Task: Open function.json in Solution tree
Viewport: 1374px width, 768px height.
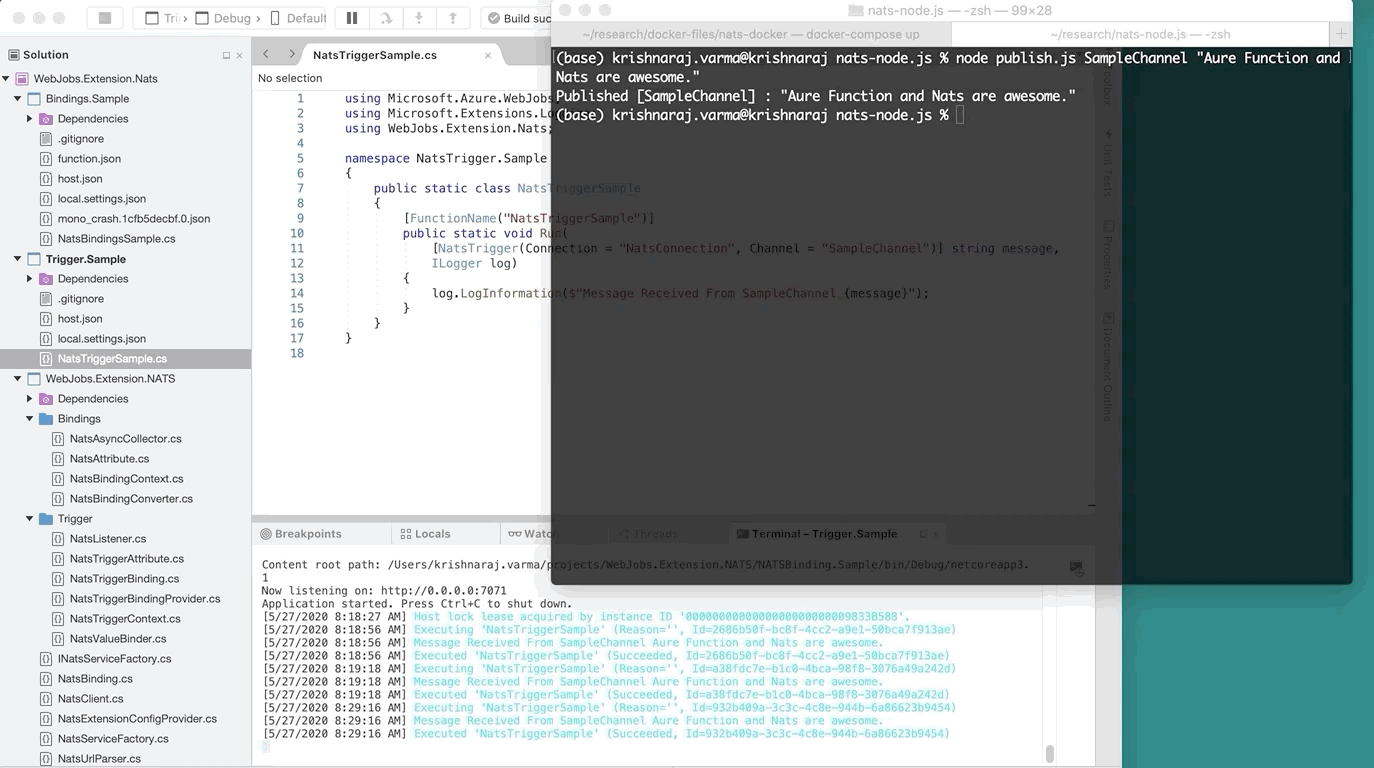Action: [89, 159]
